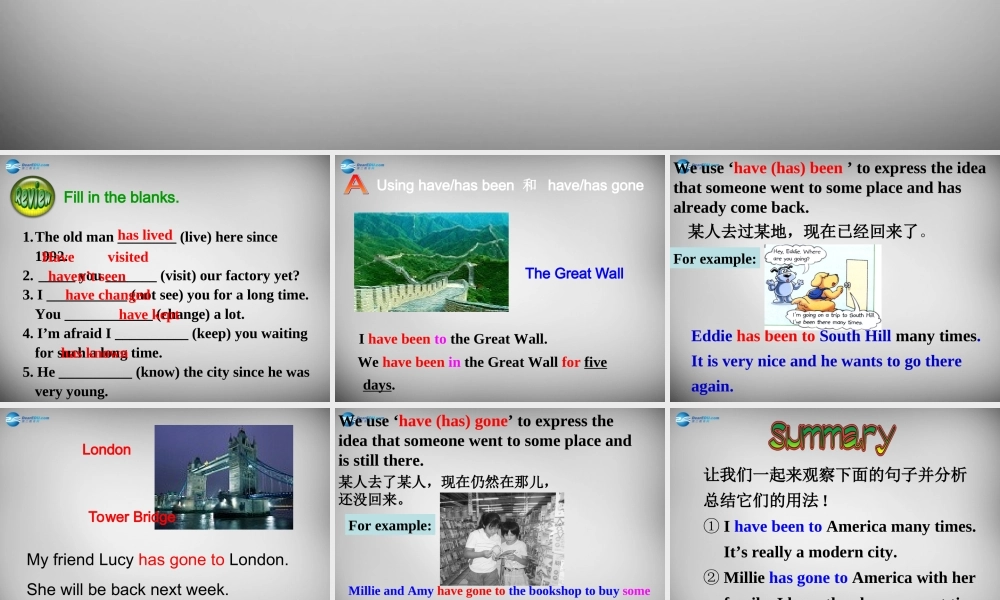1000x600 pixels.
Task: Click the red 'London' text label
Action: (106, 449)
